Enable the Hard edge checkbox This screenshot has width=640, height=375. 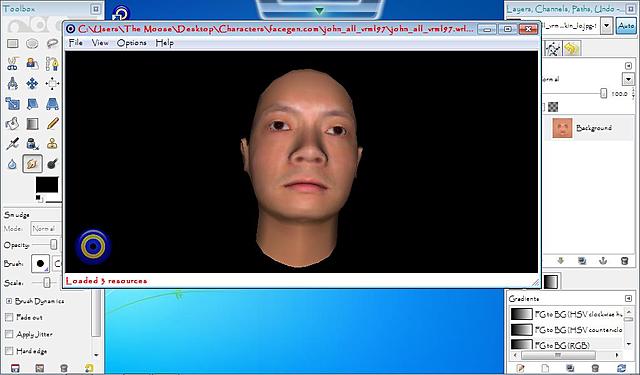tap(9, 351)
